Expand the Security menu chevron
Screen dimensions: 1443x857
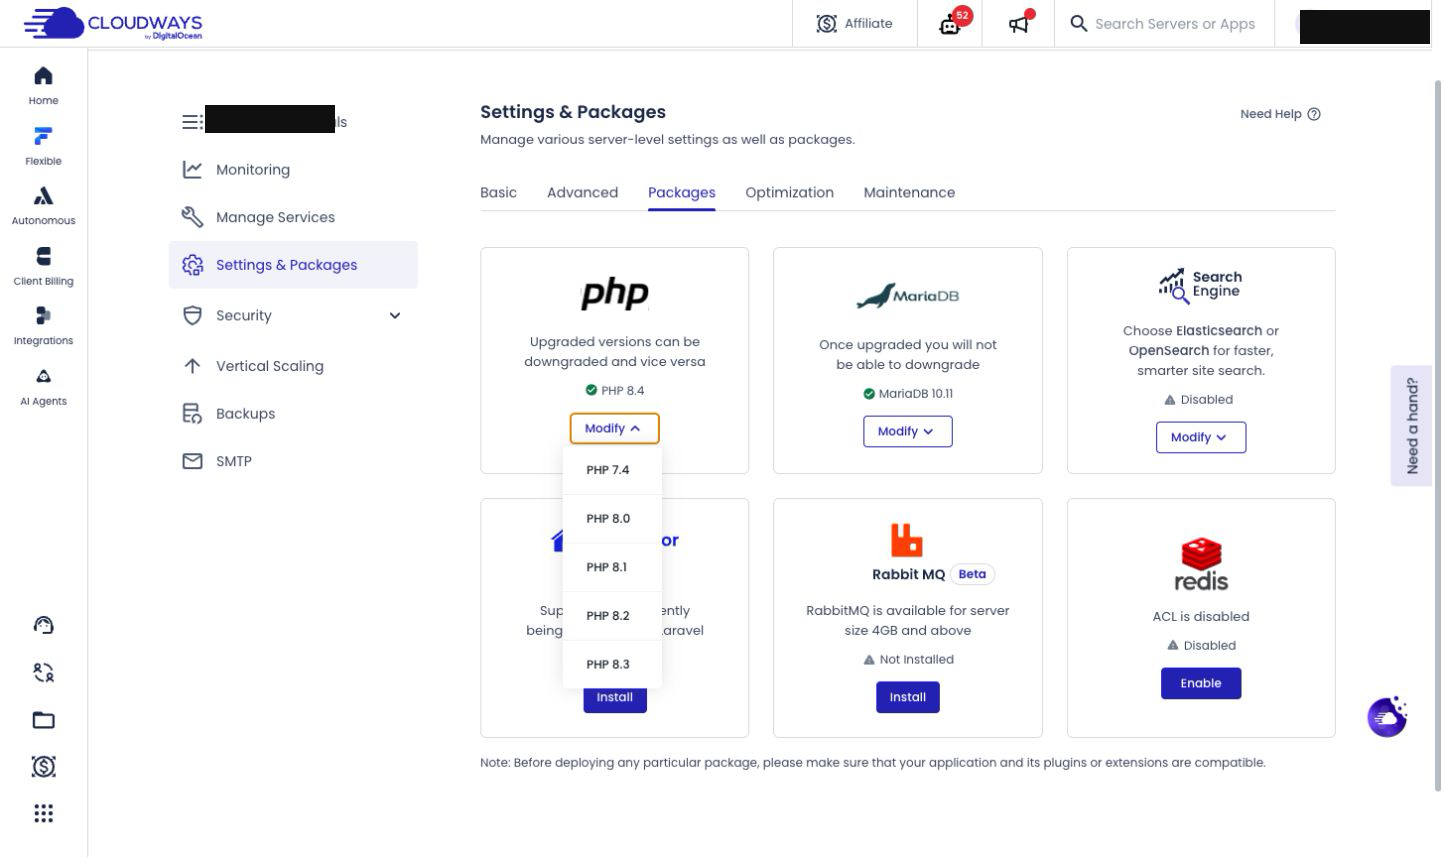pyautogui.click(x=395, y=316)
